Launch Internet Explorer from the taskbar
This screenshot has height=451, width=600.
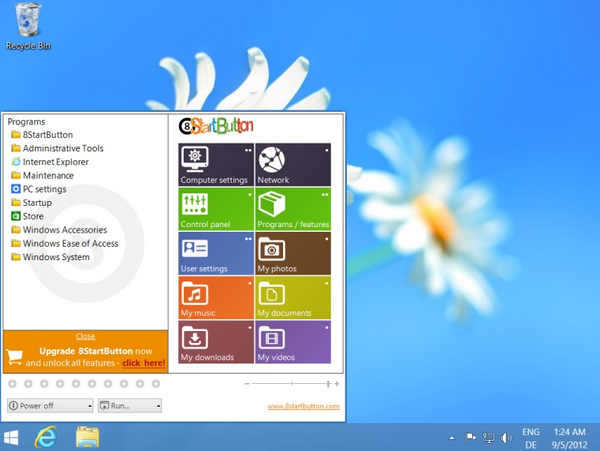[46, 437]
